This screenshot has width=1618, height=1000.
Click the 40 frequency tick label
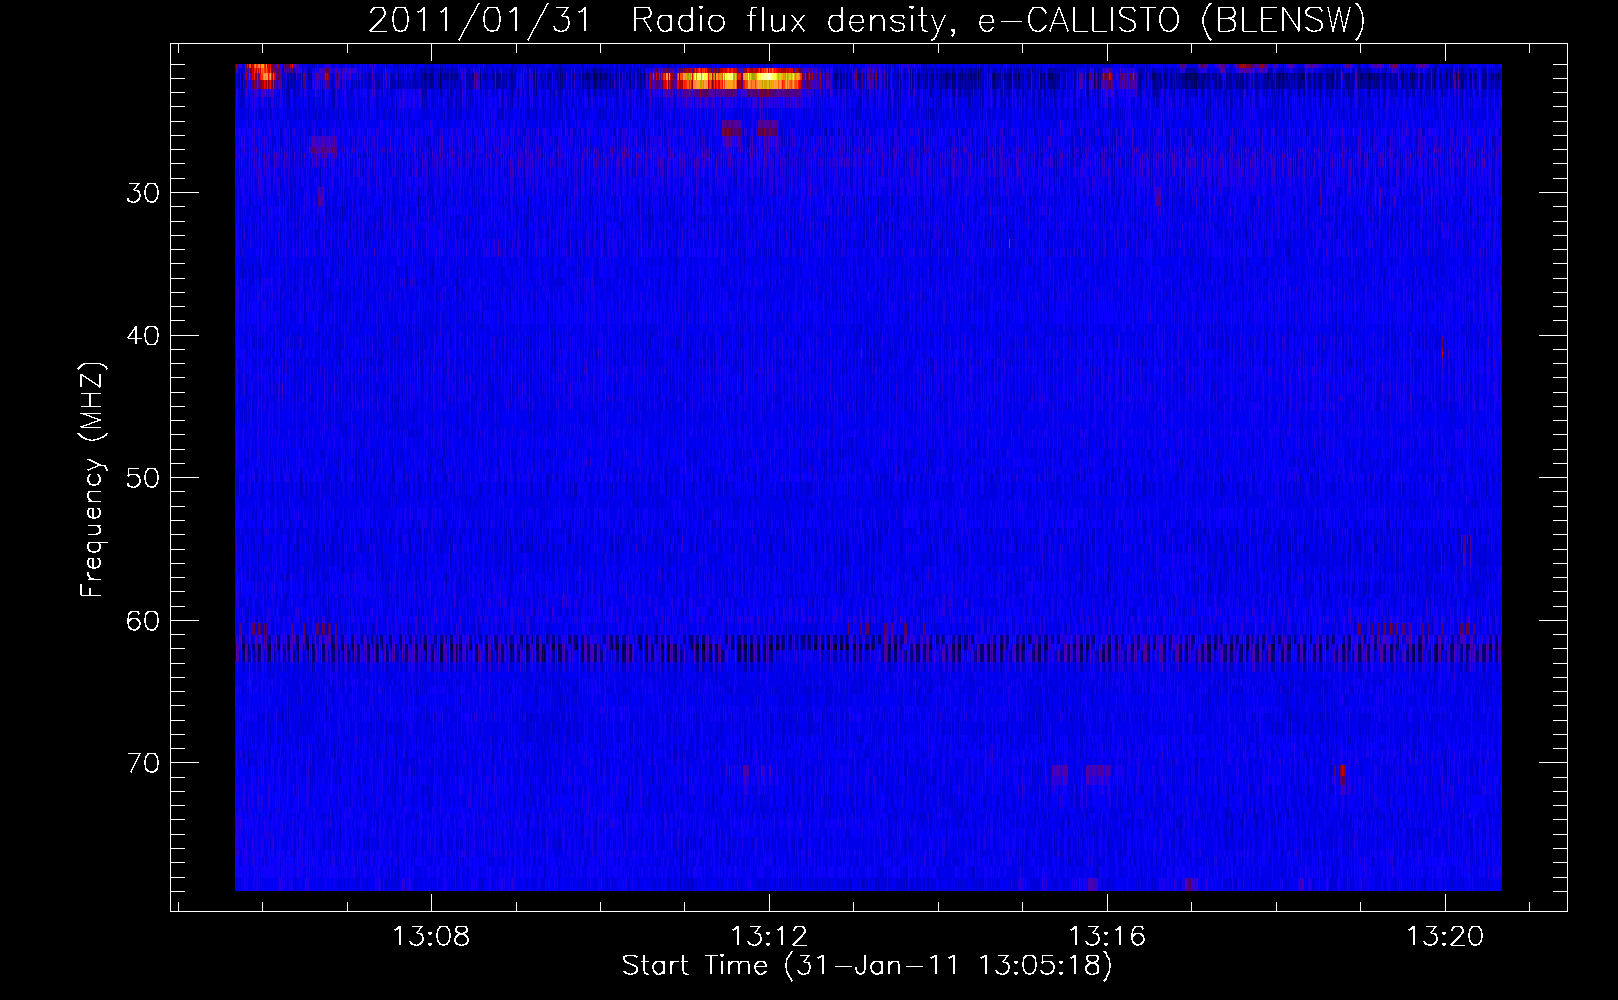pos(143,336)
